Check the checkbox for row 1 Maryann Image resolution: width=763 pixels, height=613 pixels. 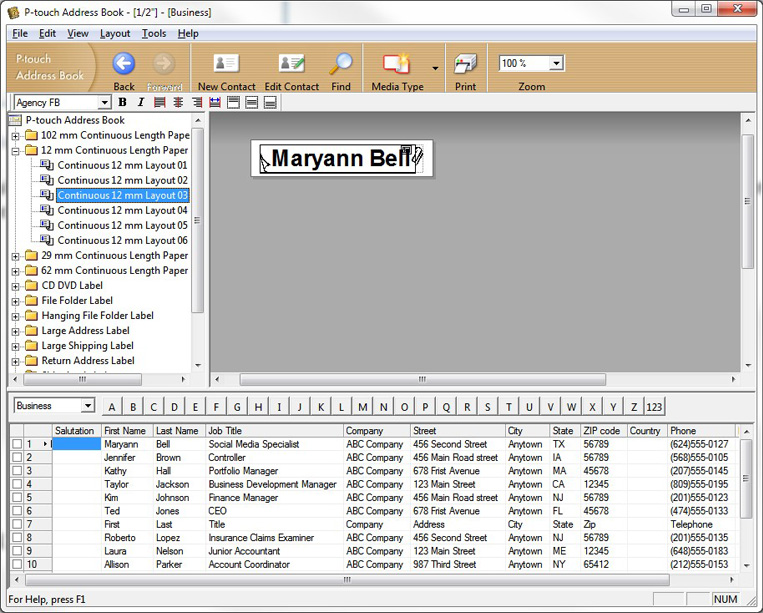click(17, 444)
